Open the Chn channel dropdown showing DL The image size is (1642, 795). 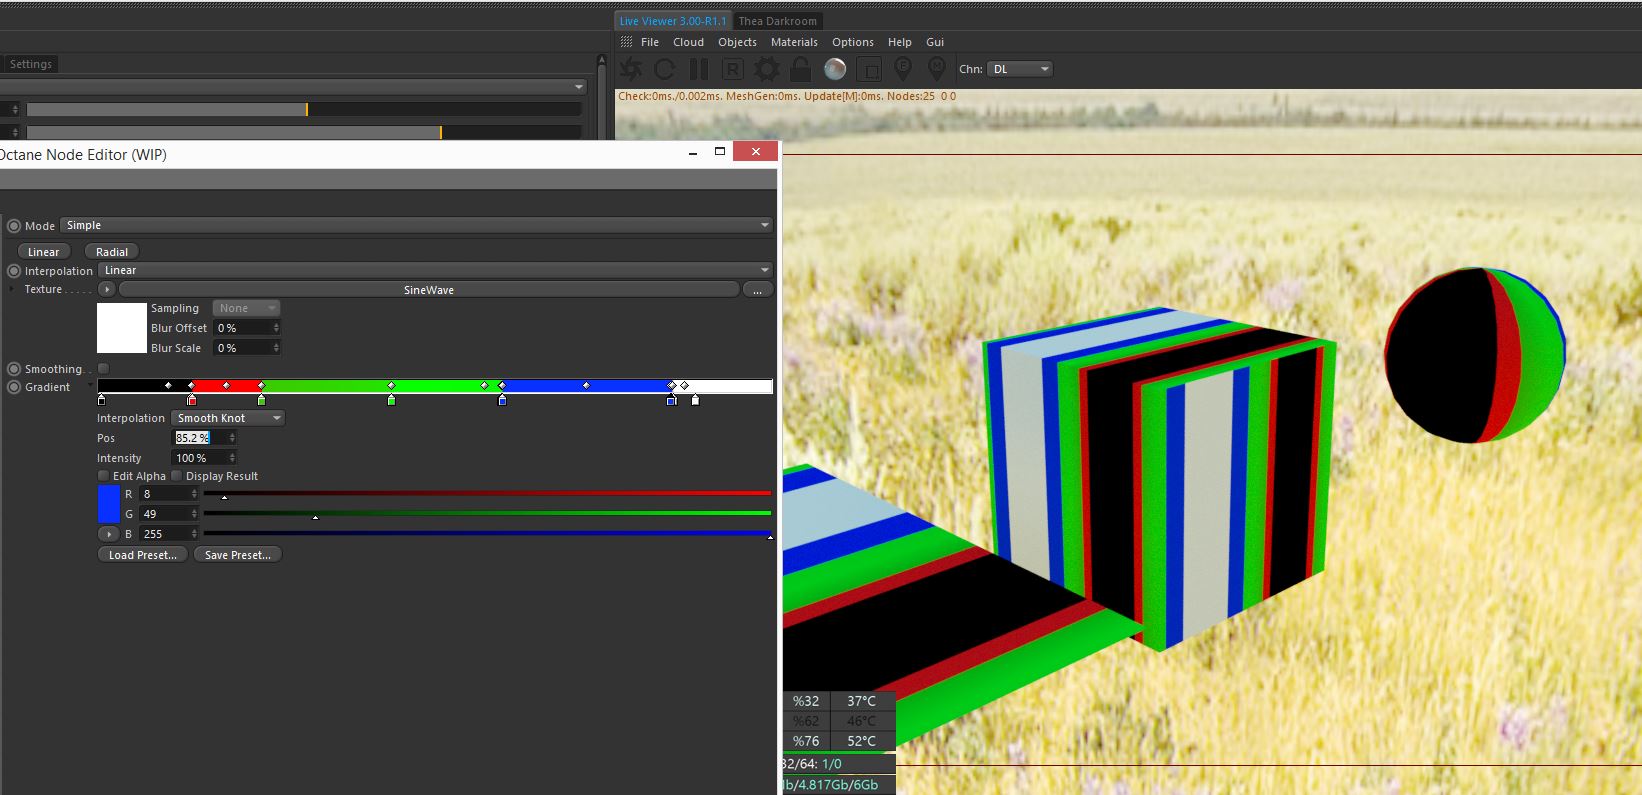[x=1020, y=69]
